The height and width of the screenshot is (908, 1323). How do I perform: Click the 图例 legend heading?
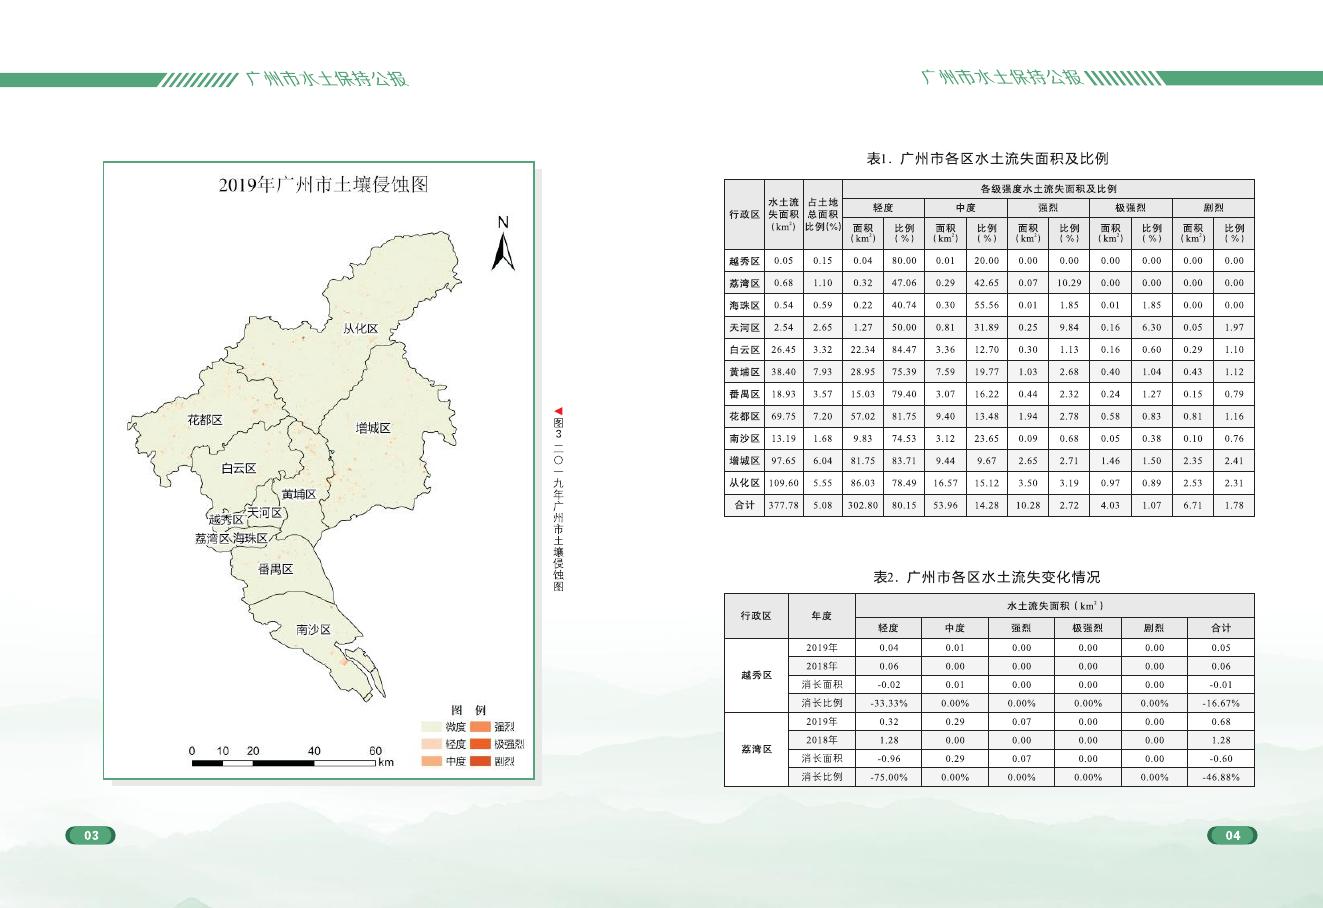468,709
